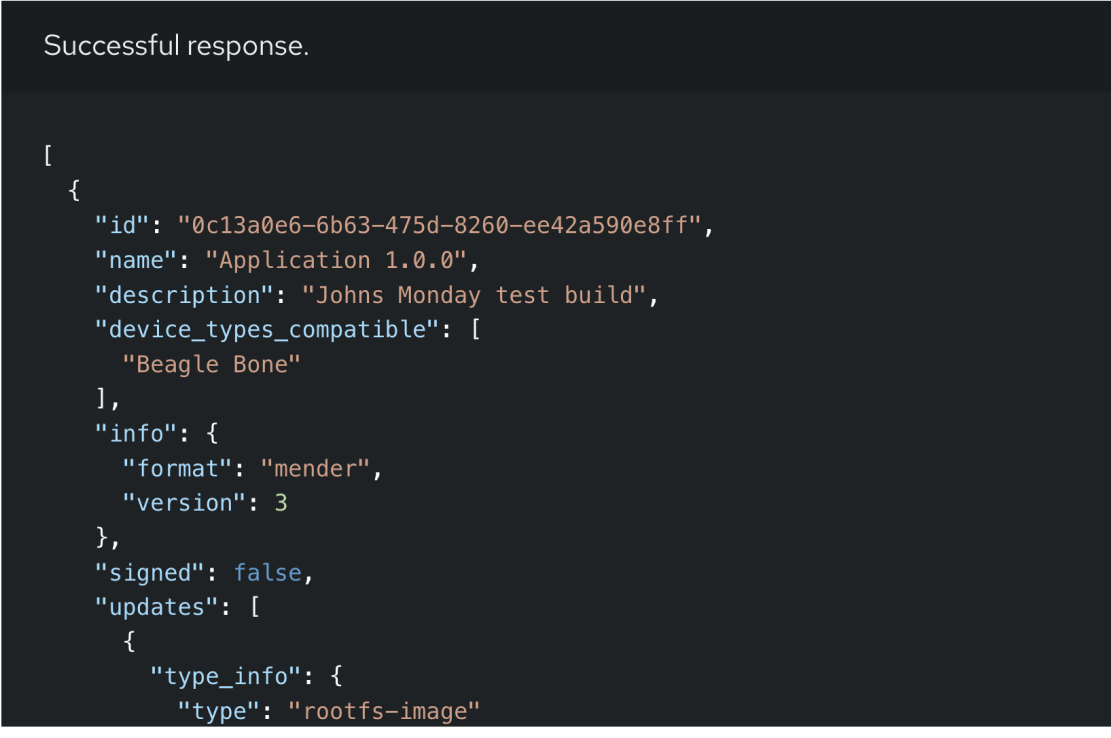1111x738 pixels.
Task: Click the "id" key in the JSON
Action: coord(122,225)
